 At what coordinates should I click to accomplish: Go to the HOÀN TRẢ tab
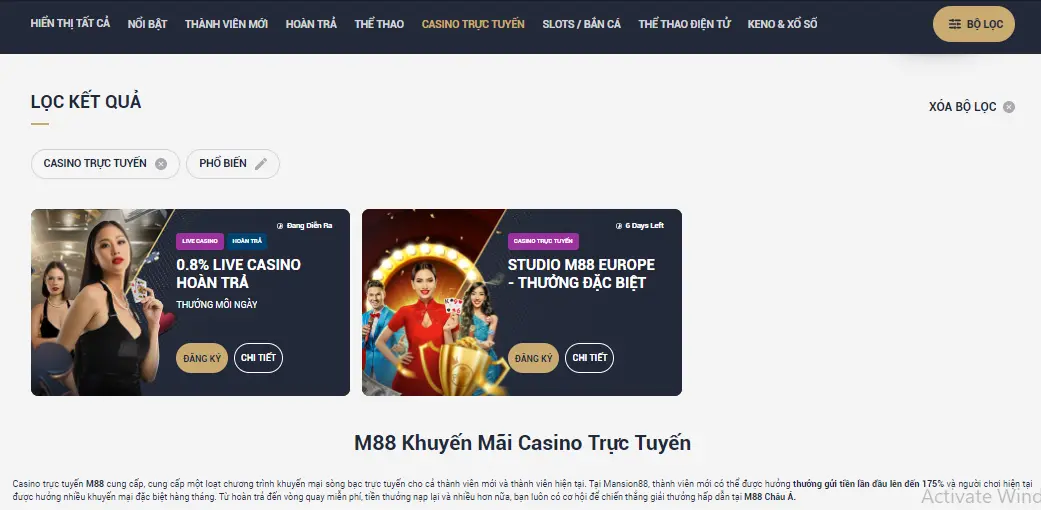[x=311, y=24]
